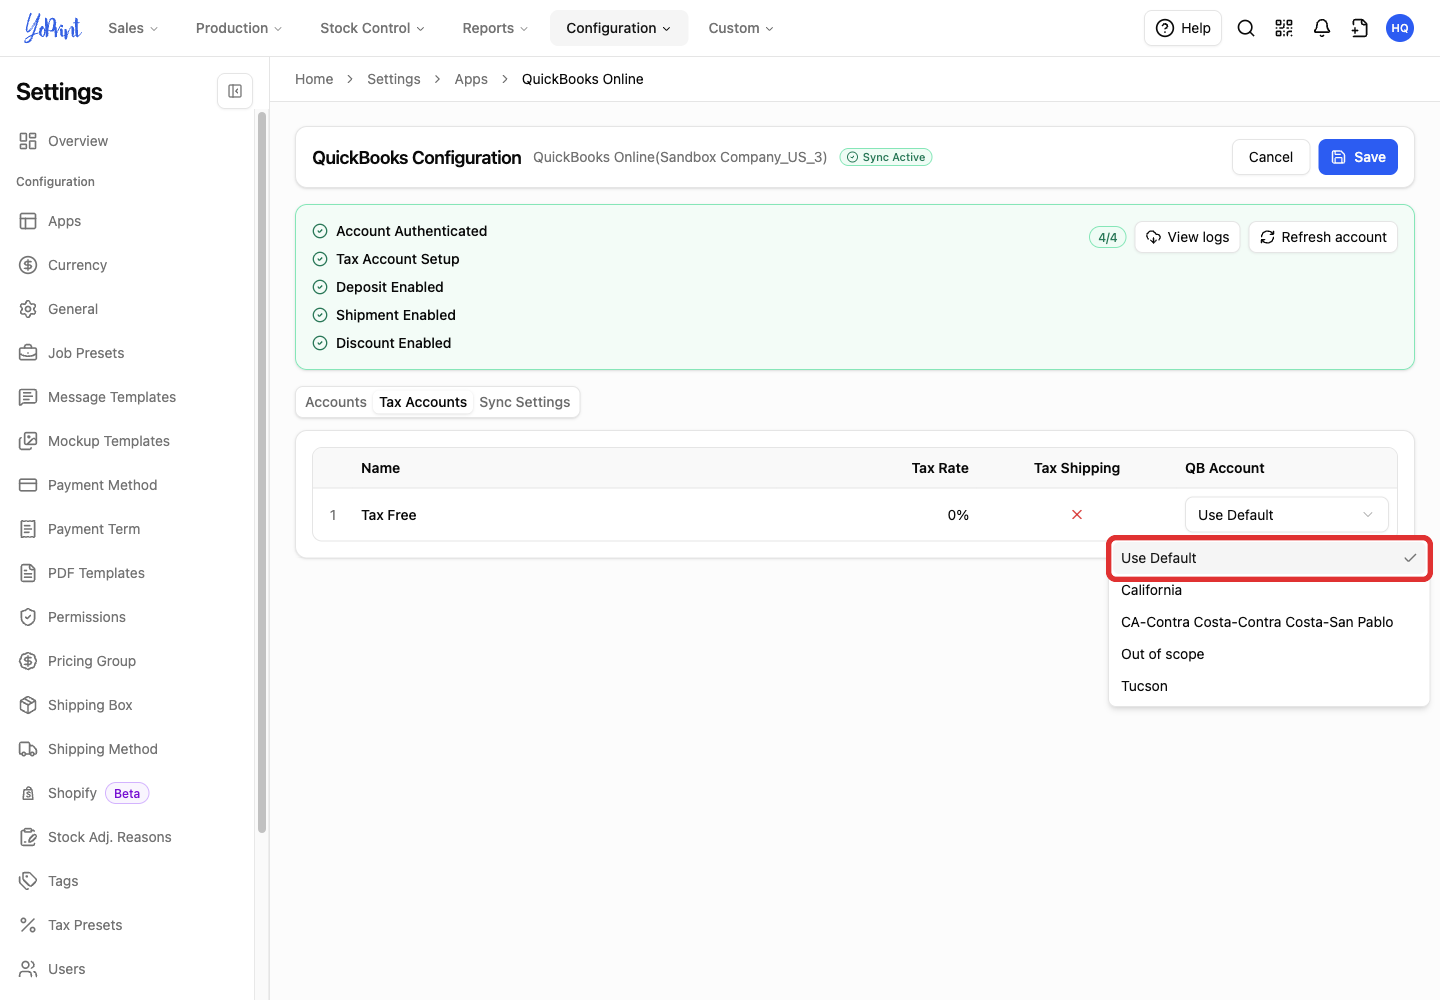Click the Currency dollar icon in sidebar
Screen dimensions: 1440x1000
tap(28, 265)
